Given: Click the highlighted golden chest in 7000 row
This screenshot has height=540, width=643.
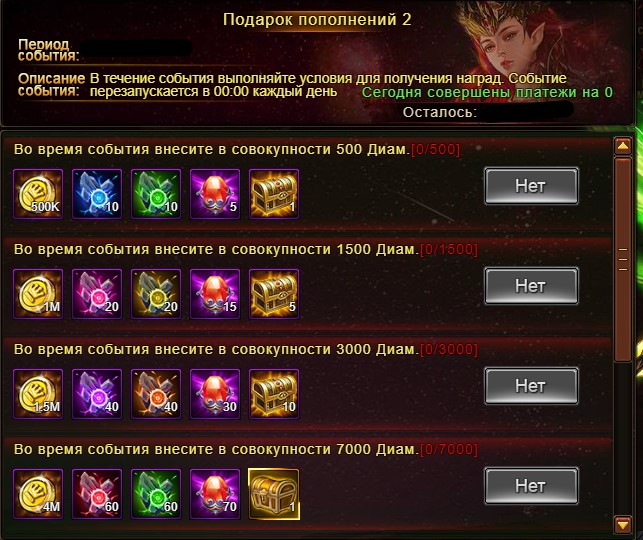Looking at the screenshot, I should pos(274,494).
